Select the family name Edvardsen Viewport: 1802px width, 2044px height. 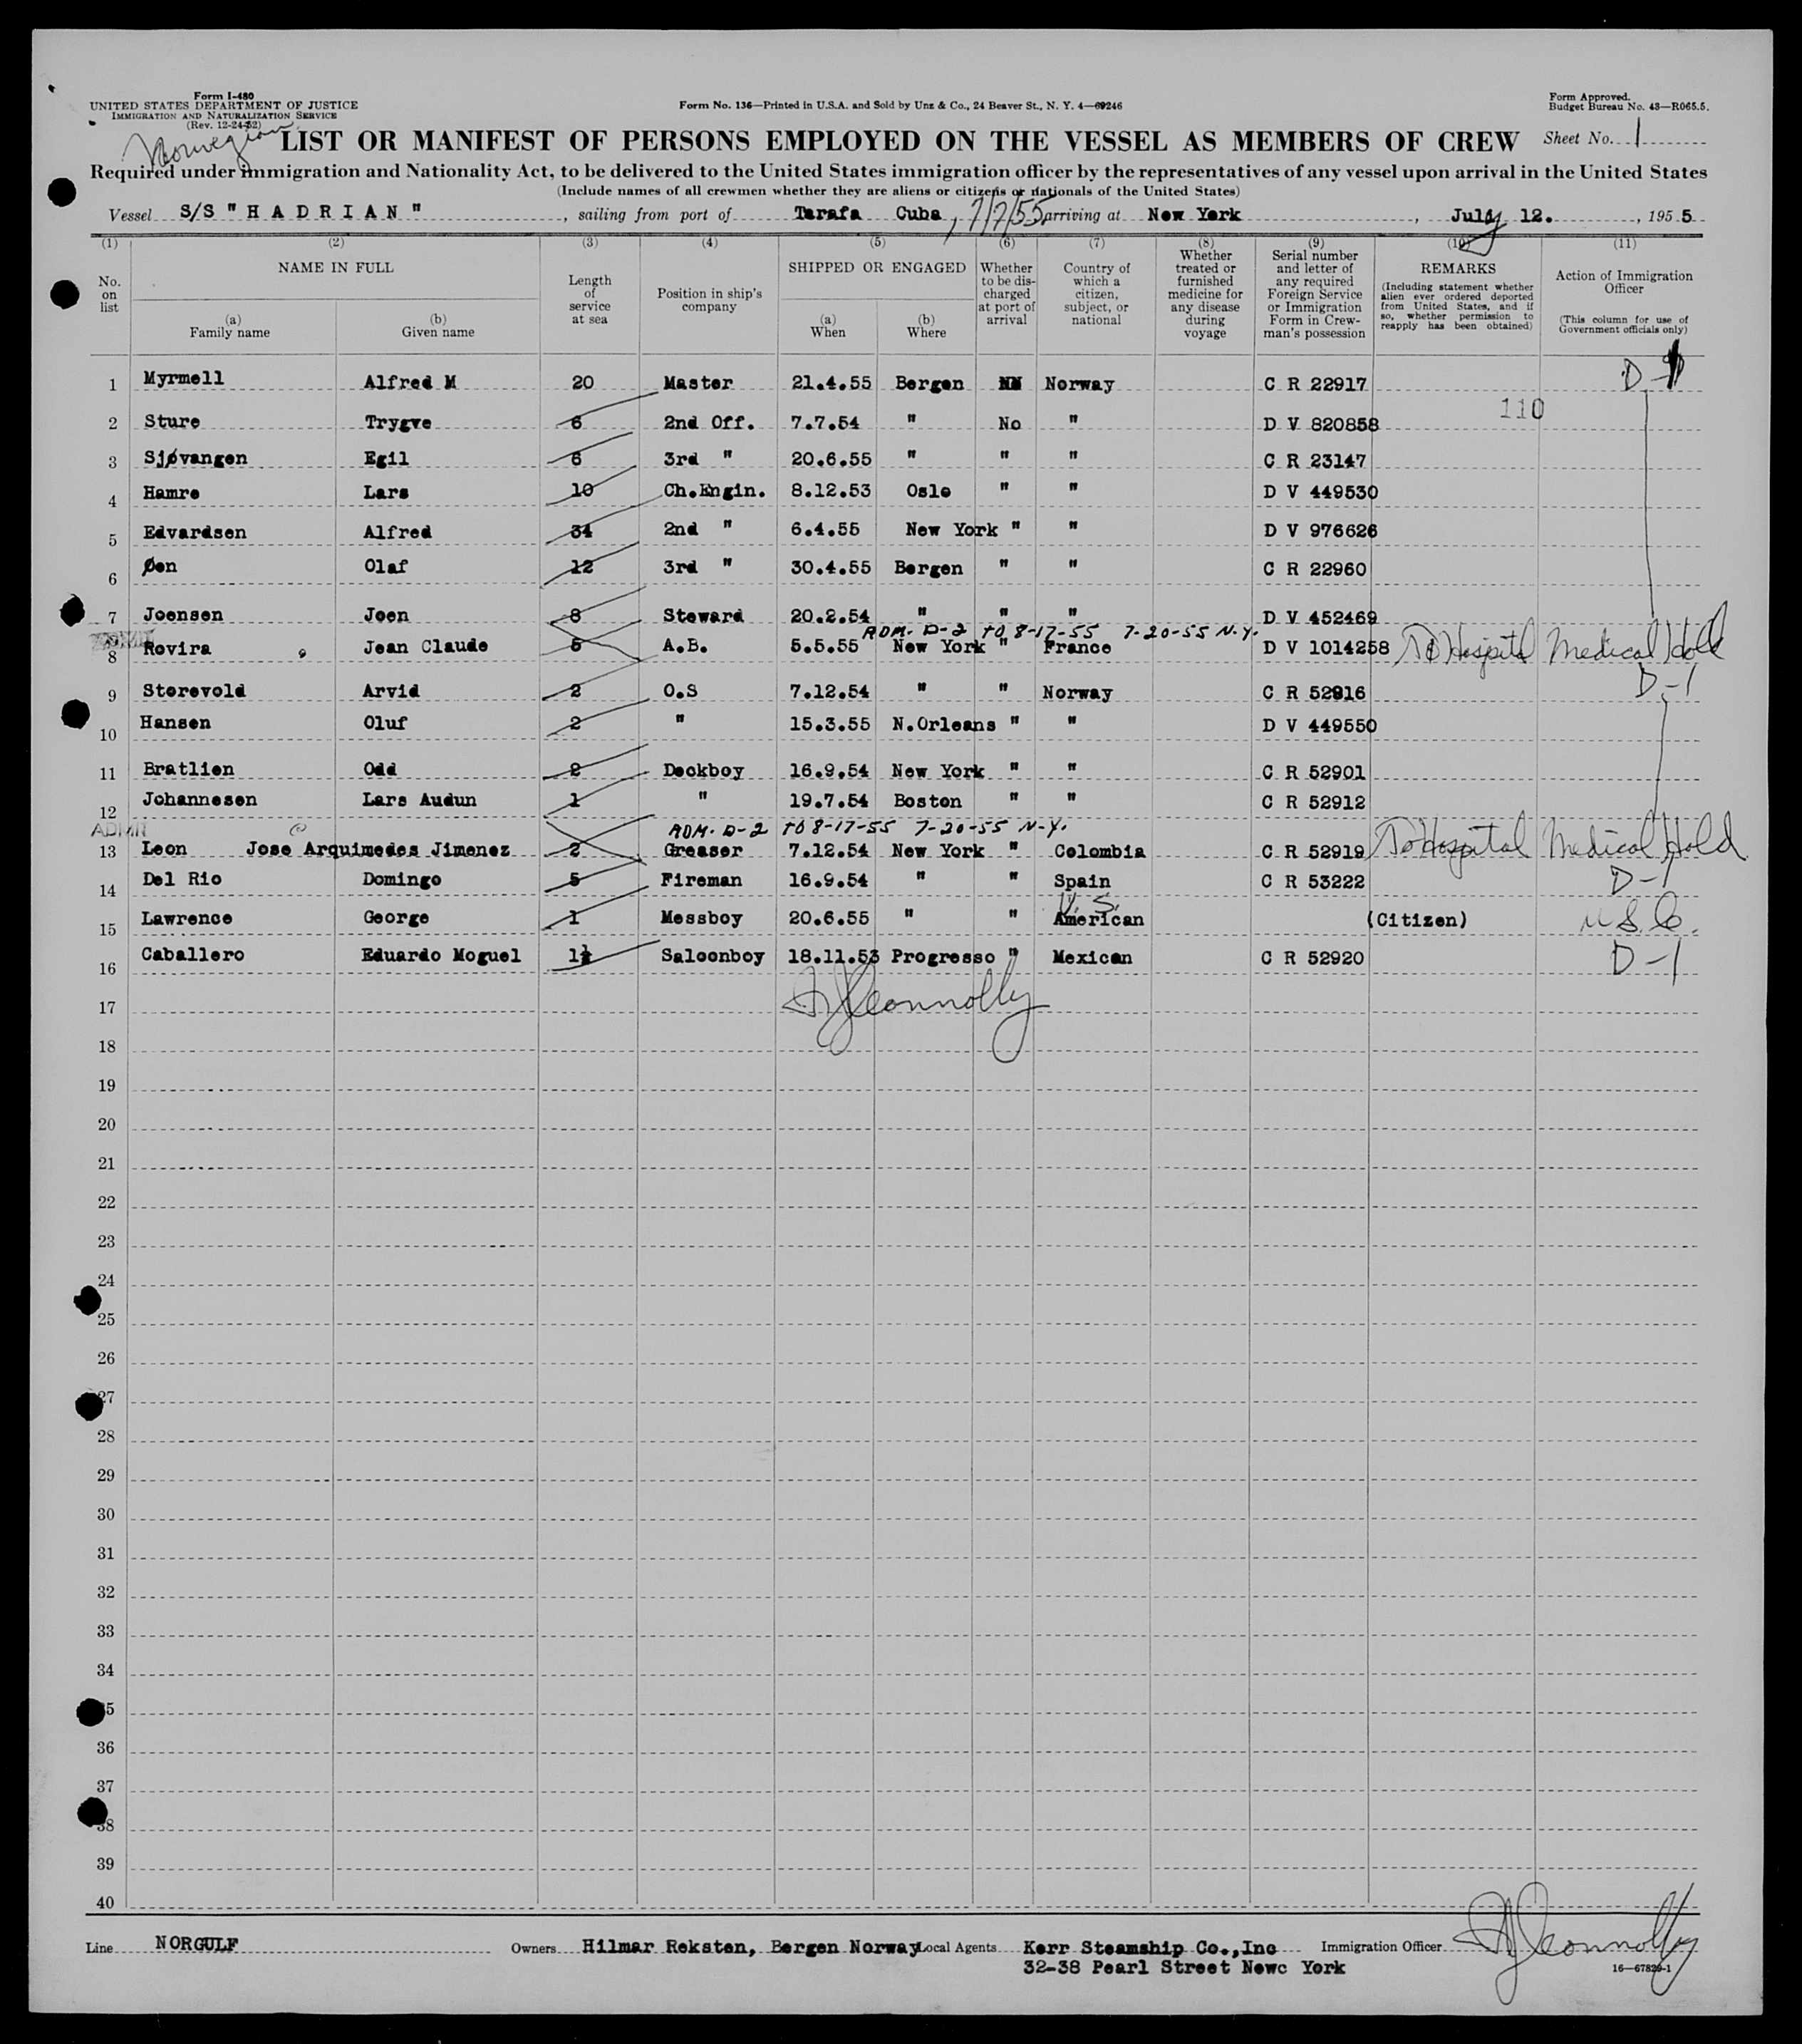195,532
